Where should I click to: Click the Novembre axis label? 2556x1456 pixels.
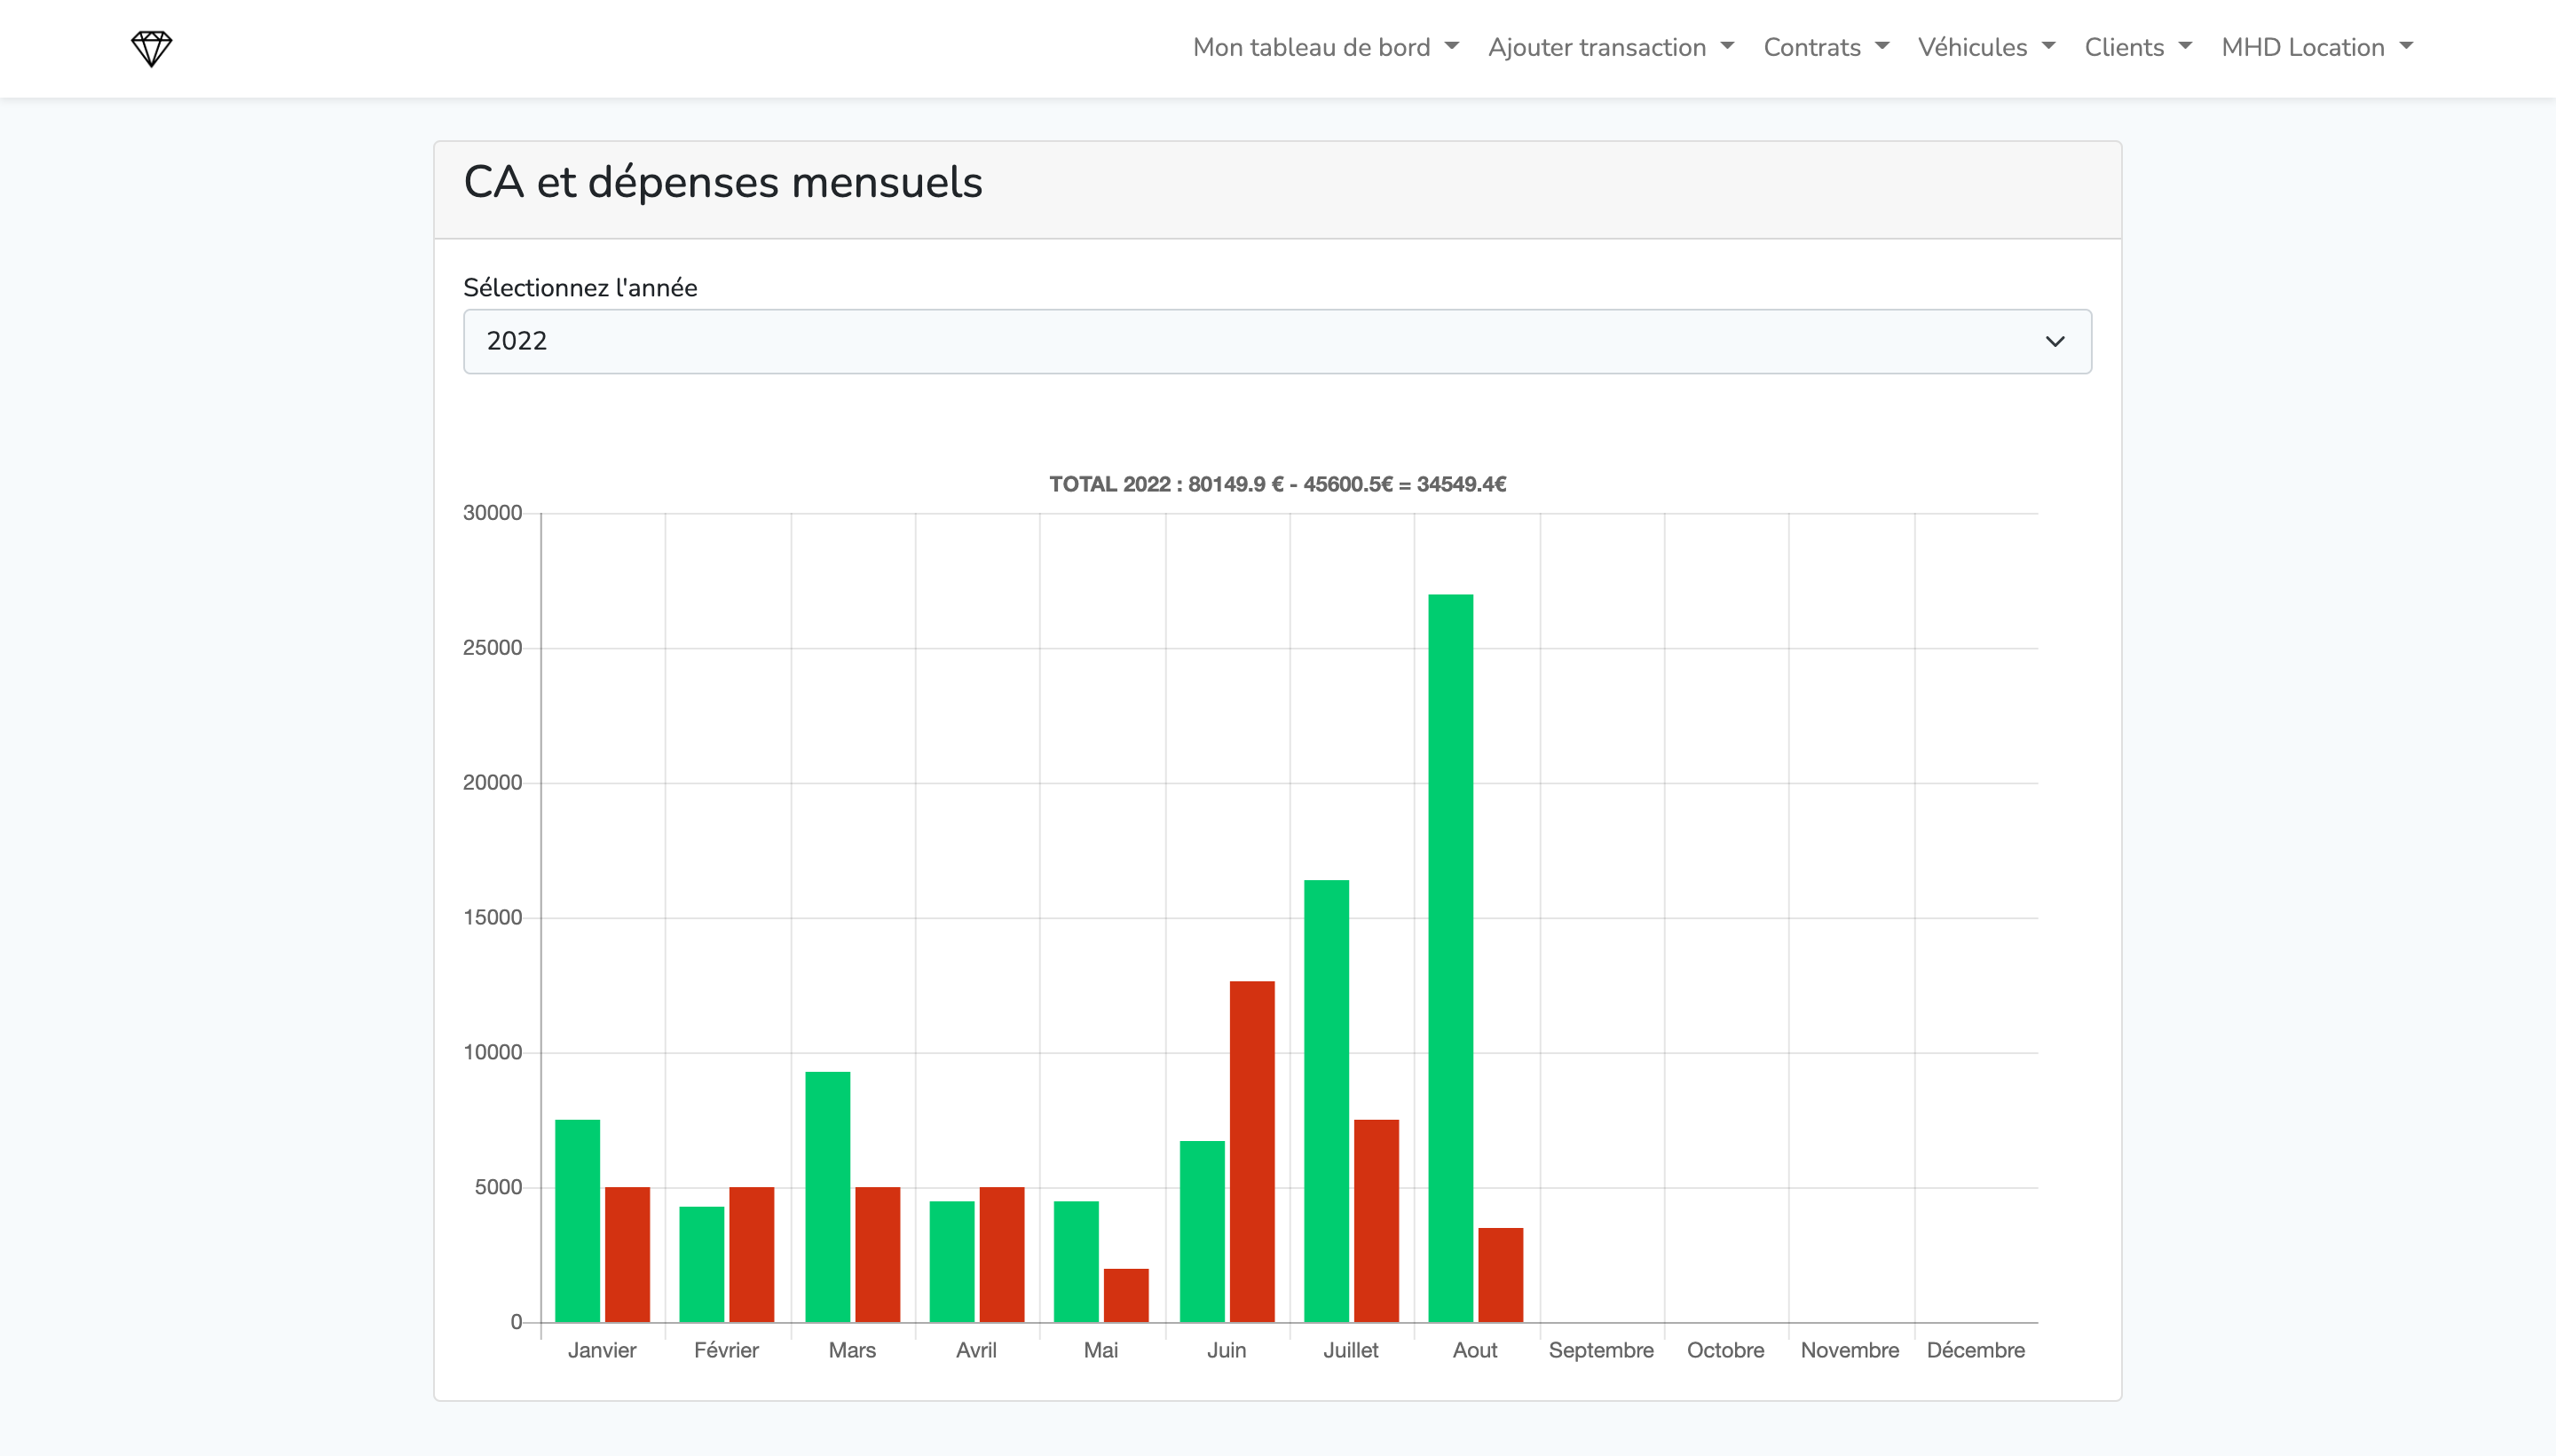pos(1850,1350)
